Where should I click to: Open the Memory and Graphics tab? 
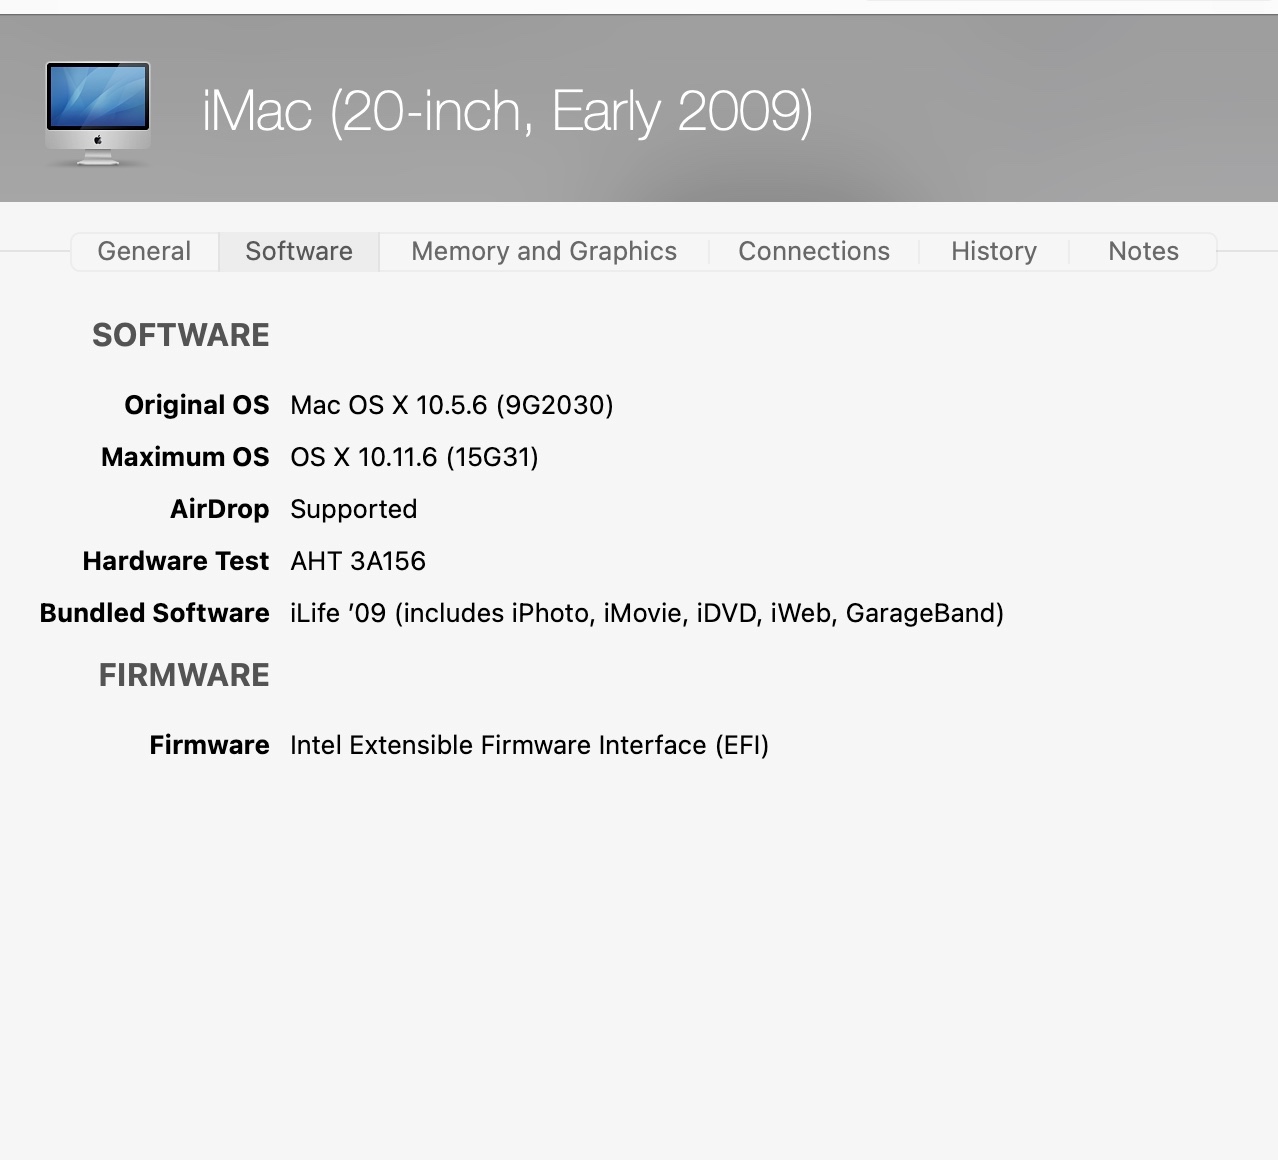[544, 251]
